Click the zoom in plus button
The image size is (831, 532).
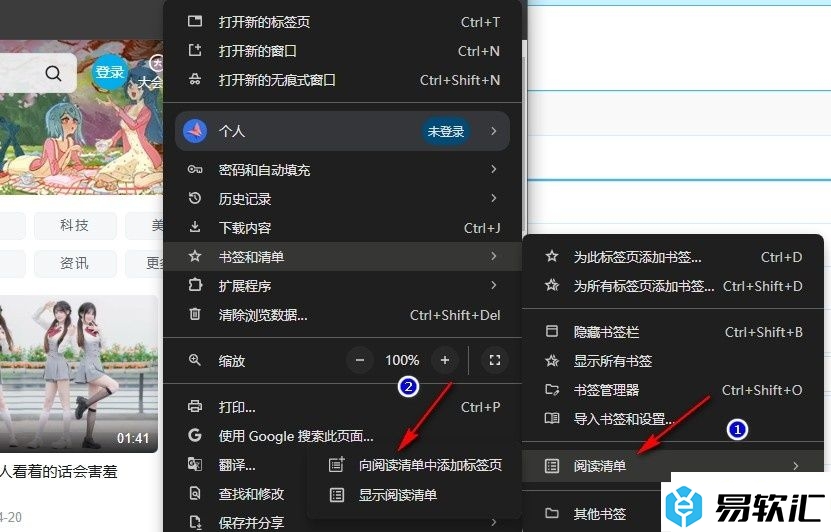tap(445, 360)
